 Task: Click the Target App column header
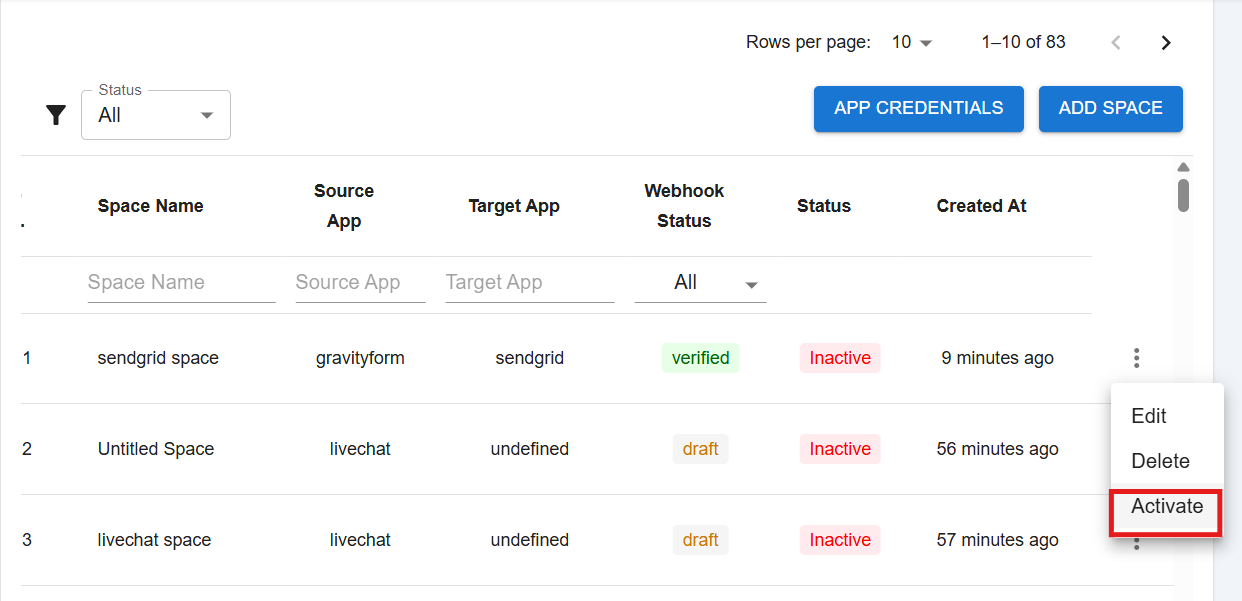tap(514, 206)
